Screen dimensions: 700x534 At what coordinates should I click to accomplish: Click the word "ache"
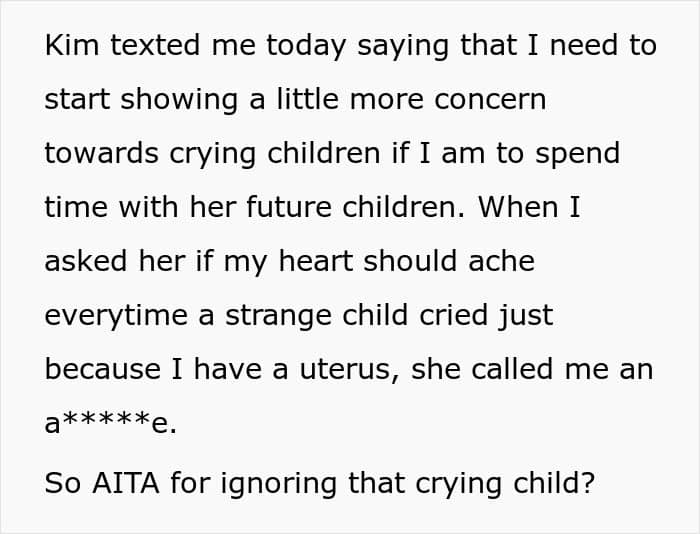pos(501,261)
